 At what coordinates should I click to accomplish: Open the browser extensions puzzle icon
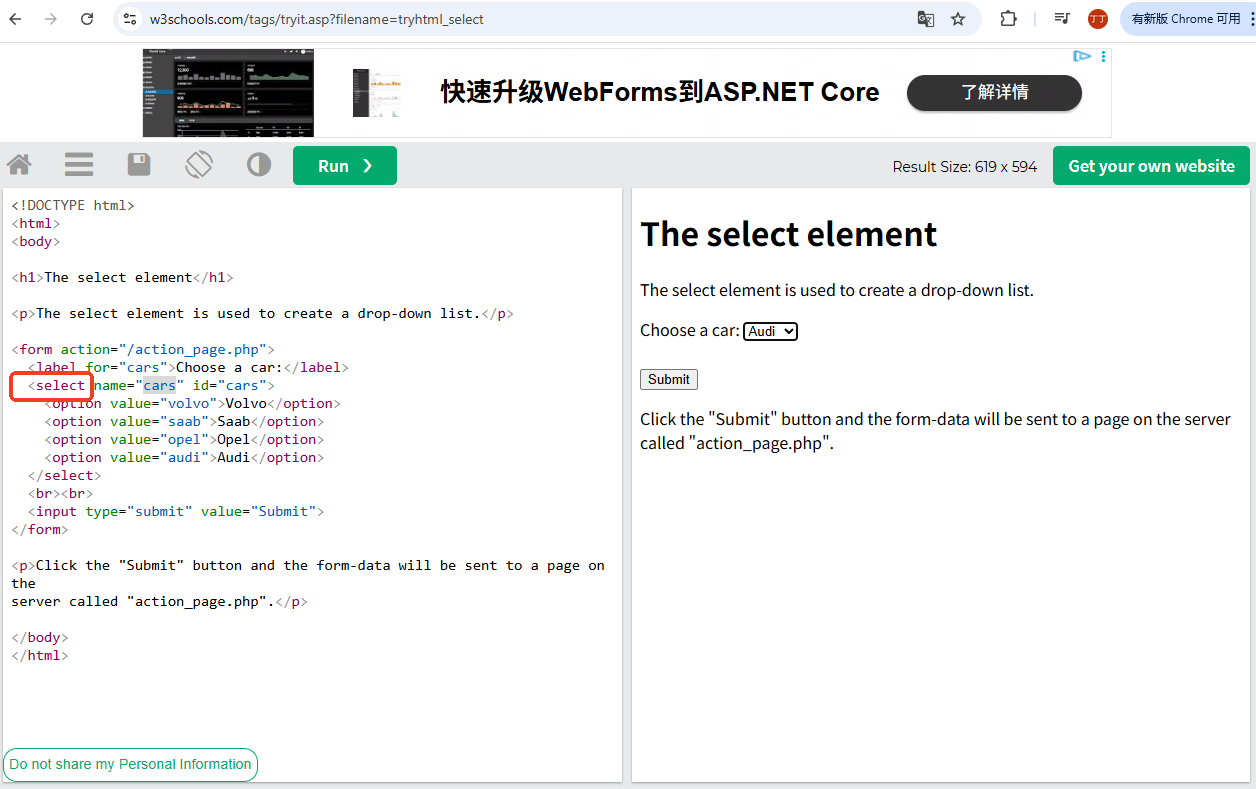(x=1008, y=18)
